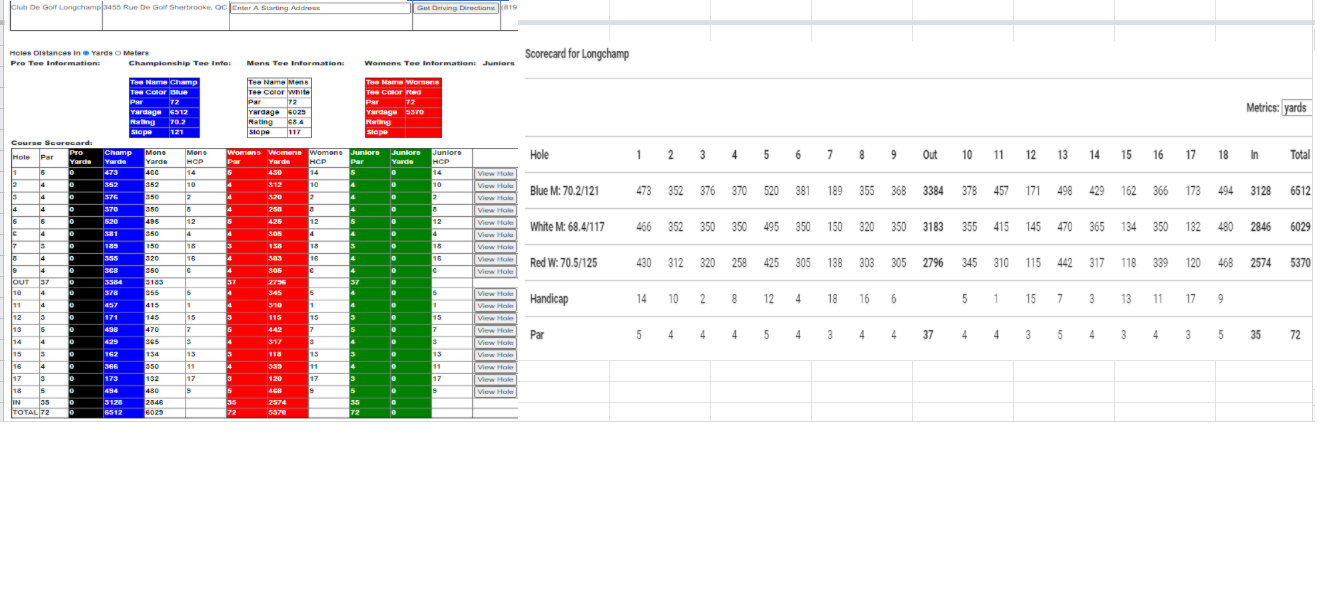The image size is (1338, 594).
Task: Click the Tee Color Red cell
Action: (422, 92)
